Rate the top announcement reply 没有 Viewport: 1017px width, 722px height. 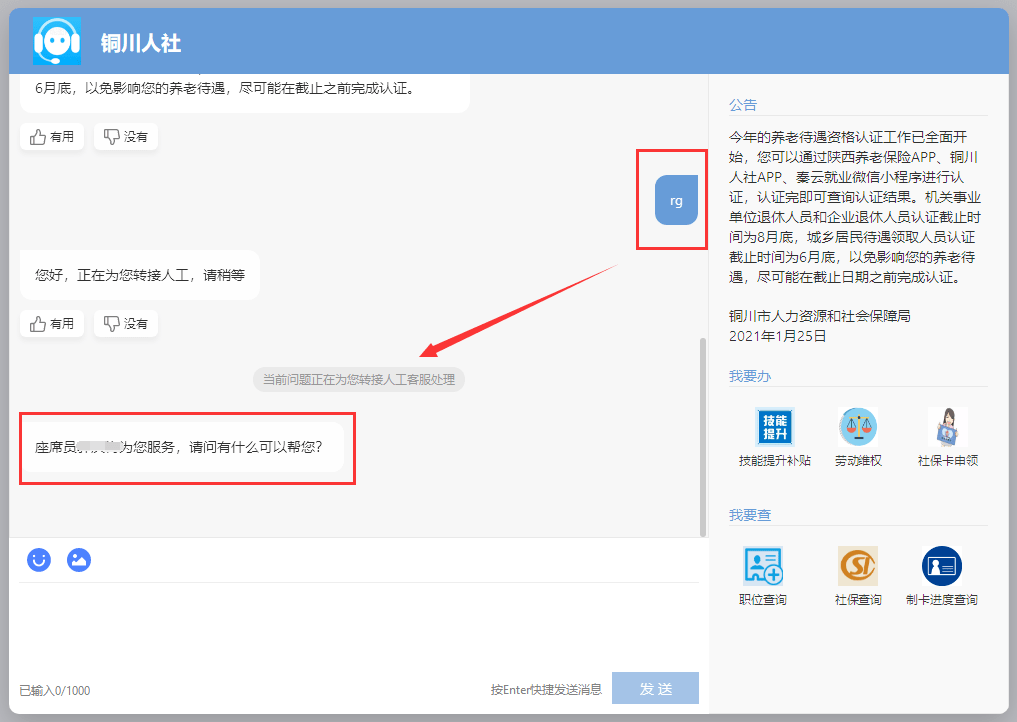[x=126, y=137]
